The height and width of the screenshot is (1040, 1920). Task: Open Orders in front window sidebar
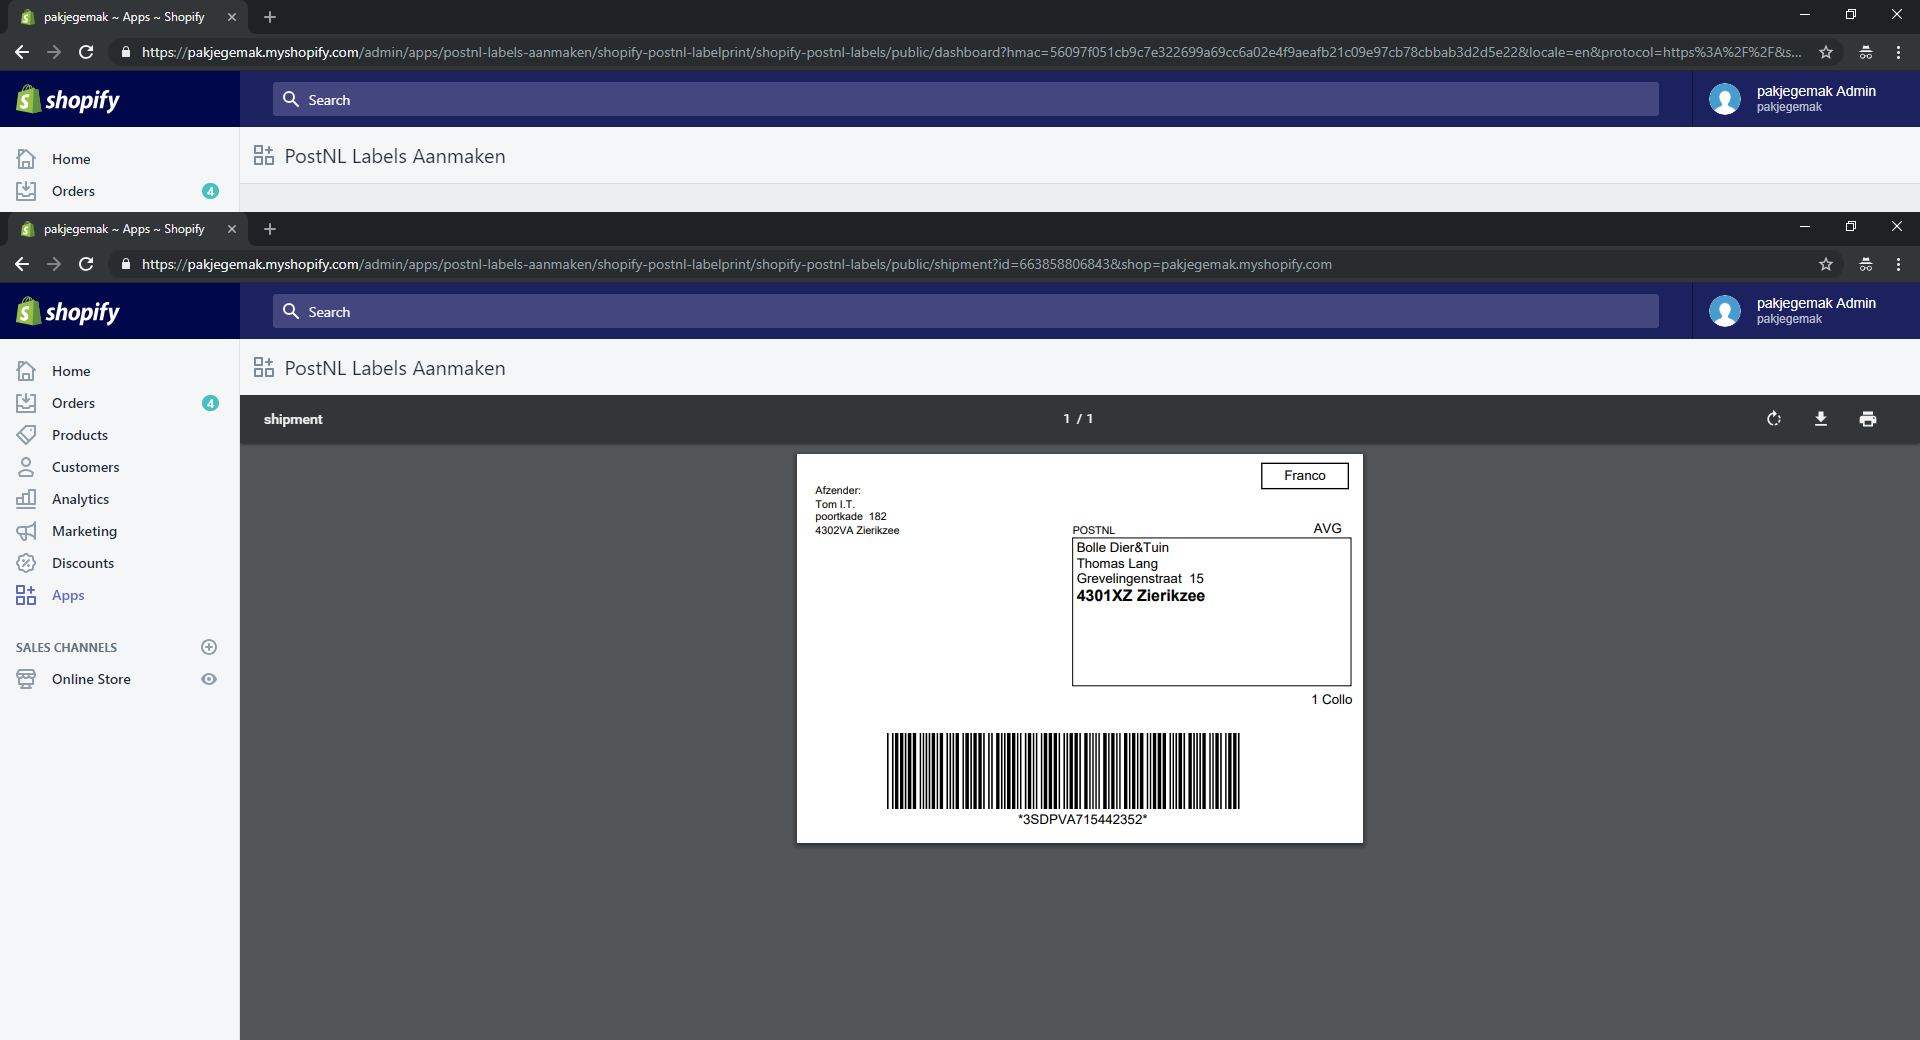(x=73, y=403)
